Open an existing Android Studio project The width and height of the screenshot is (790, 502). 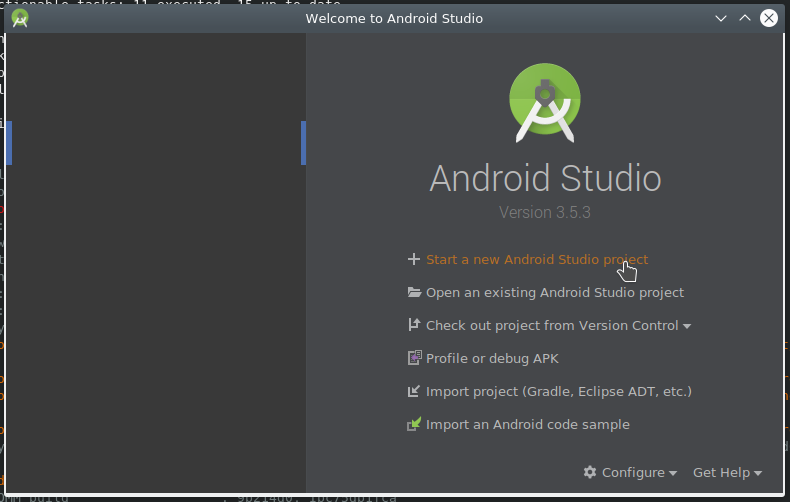(554, 292)
